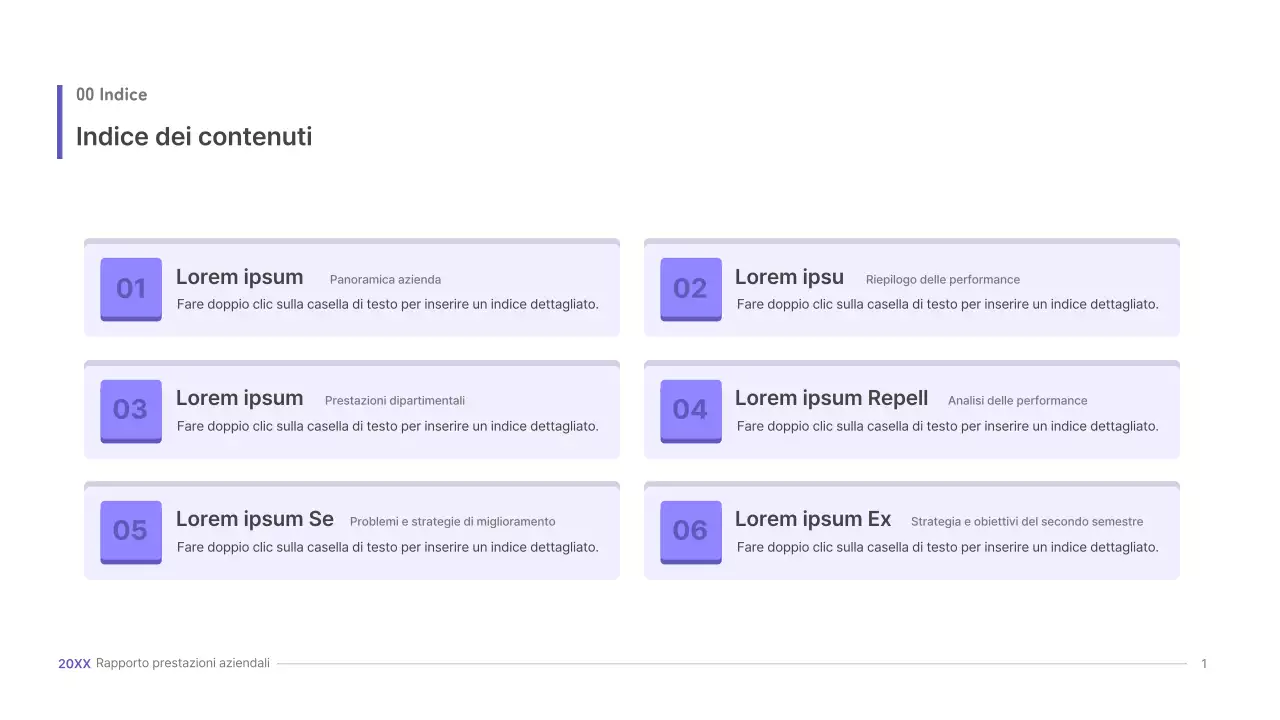This screenshot has height=720, width=1280.
Task: Select the 'Lorem ipsum Repell' heading
Action: (831, 398)
